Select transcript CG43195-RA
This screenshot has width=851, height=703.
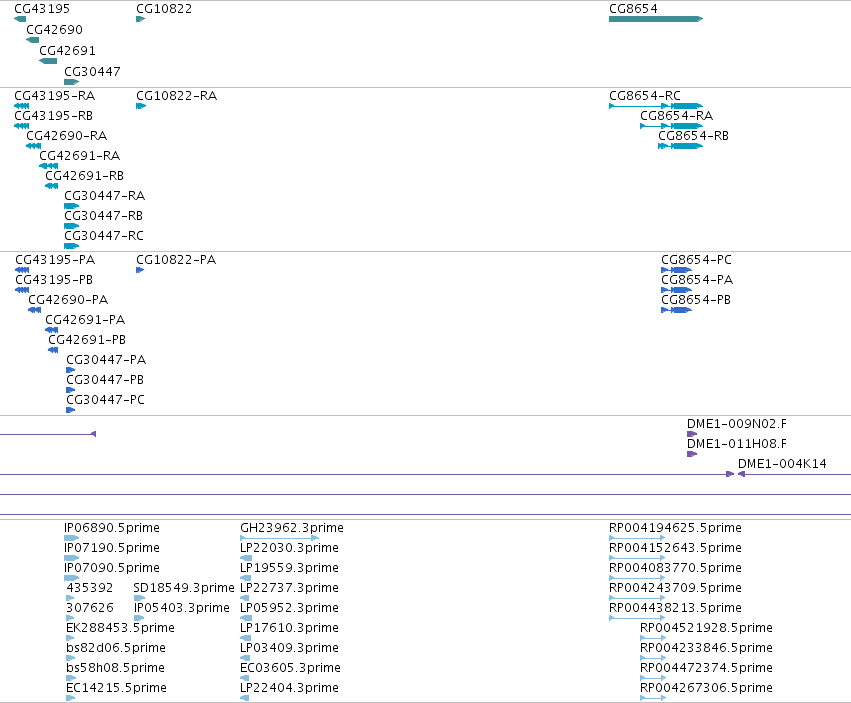[x=55, y=96]
